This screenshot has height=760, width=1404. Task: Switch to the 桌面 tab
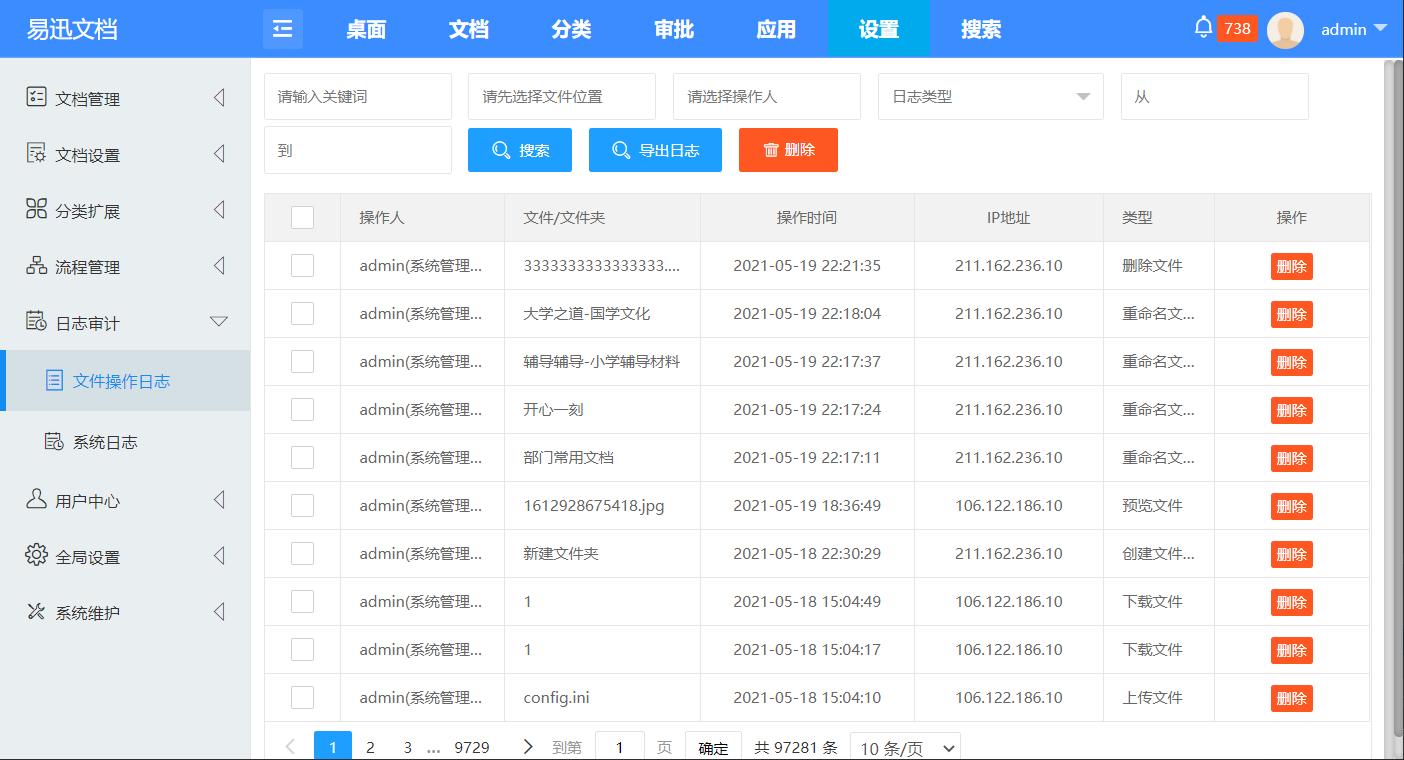(x=366, y=29)
